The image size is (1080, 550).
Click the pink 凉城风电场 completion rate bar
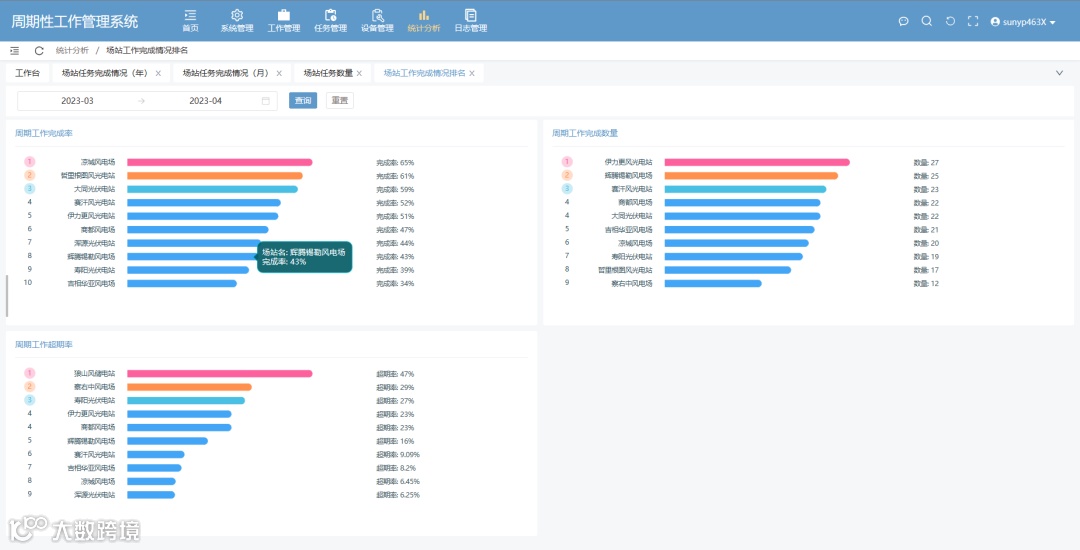(x=220, y=162)
